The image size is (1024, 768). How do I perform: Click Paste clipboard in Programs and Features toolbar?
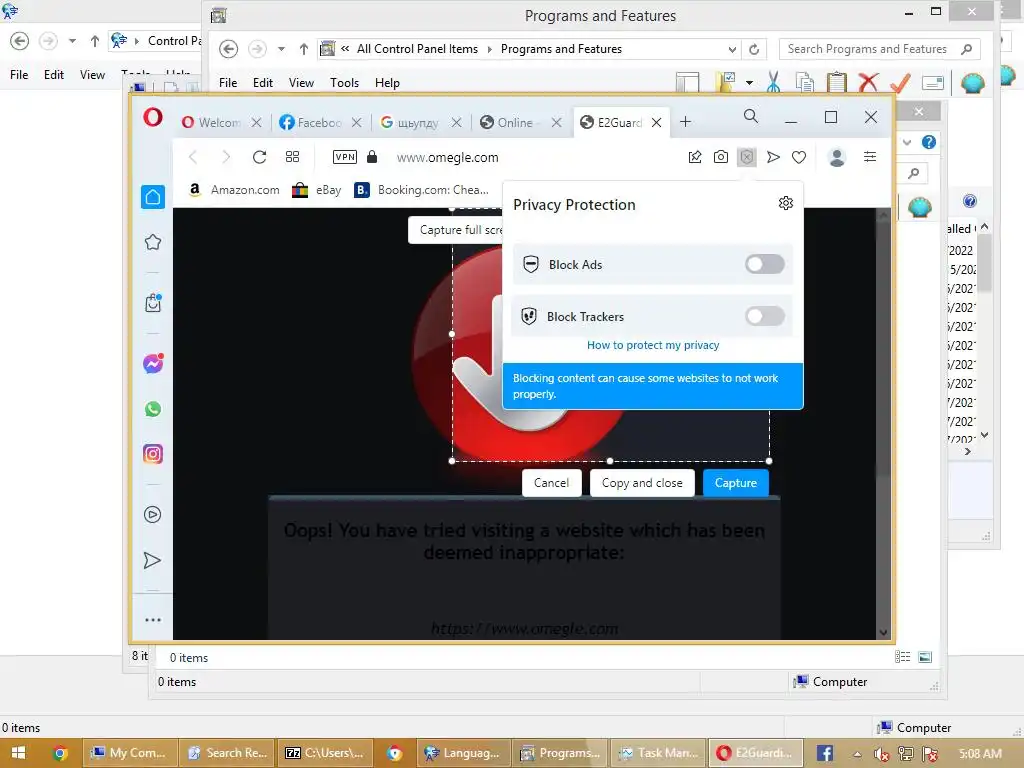pyautogui.click(x=837, y=82)
